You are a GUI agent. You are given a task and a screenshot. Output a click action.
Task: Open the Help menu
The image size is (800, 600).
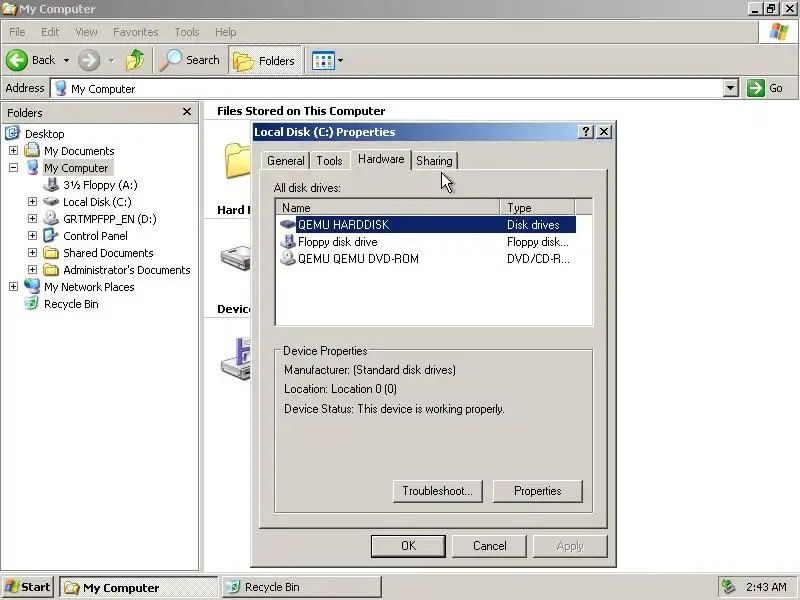tap(225, 32)
